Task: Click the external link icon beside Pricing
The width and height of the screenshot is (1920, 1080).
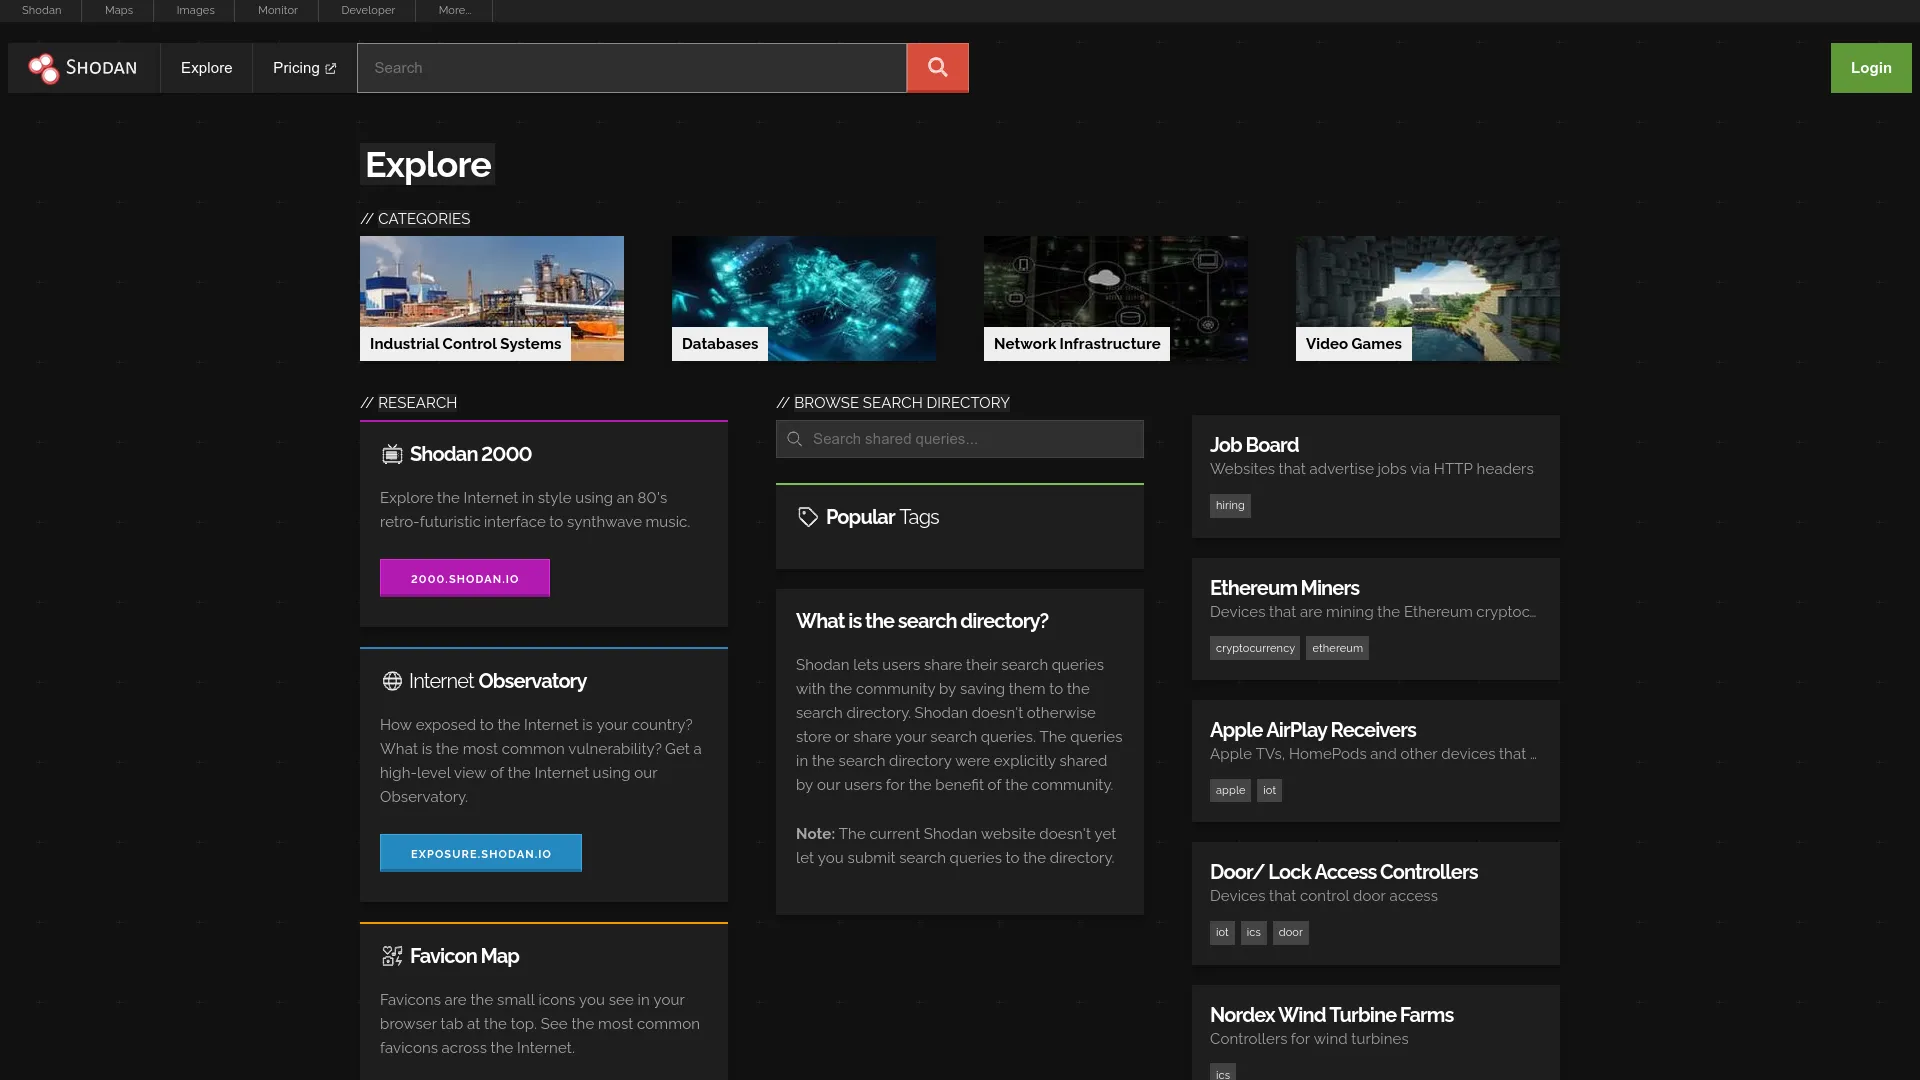Action: [331, 69]
